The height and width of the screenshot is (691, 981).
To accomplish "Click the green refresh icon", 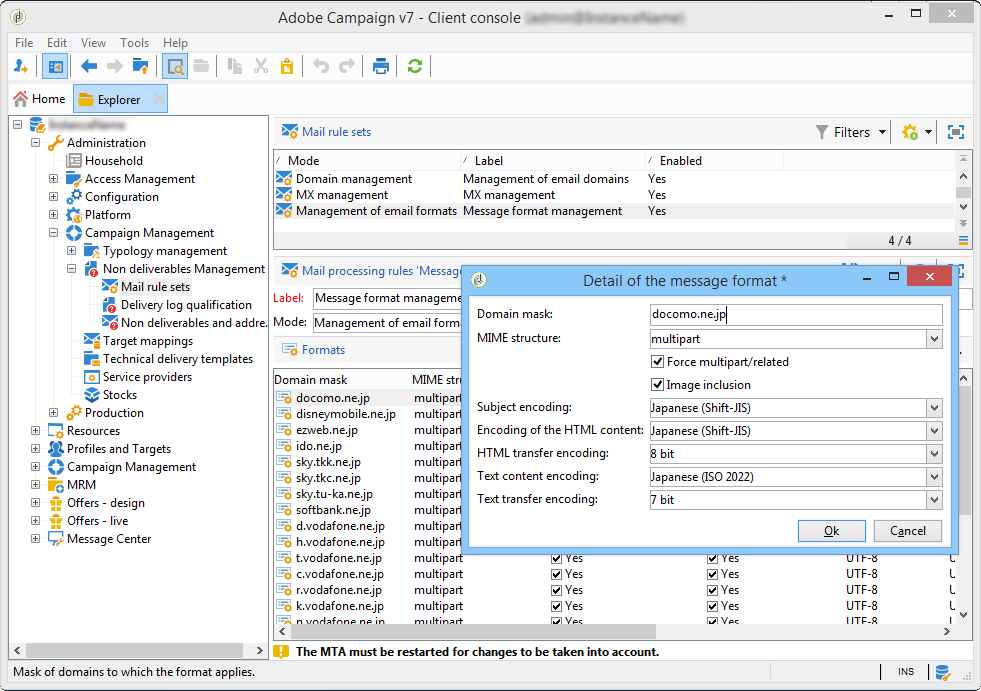I will point(414,66).
